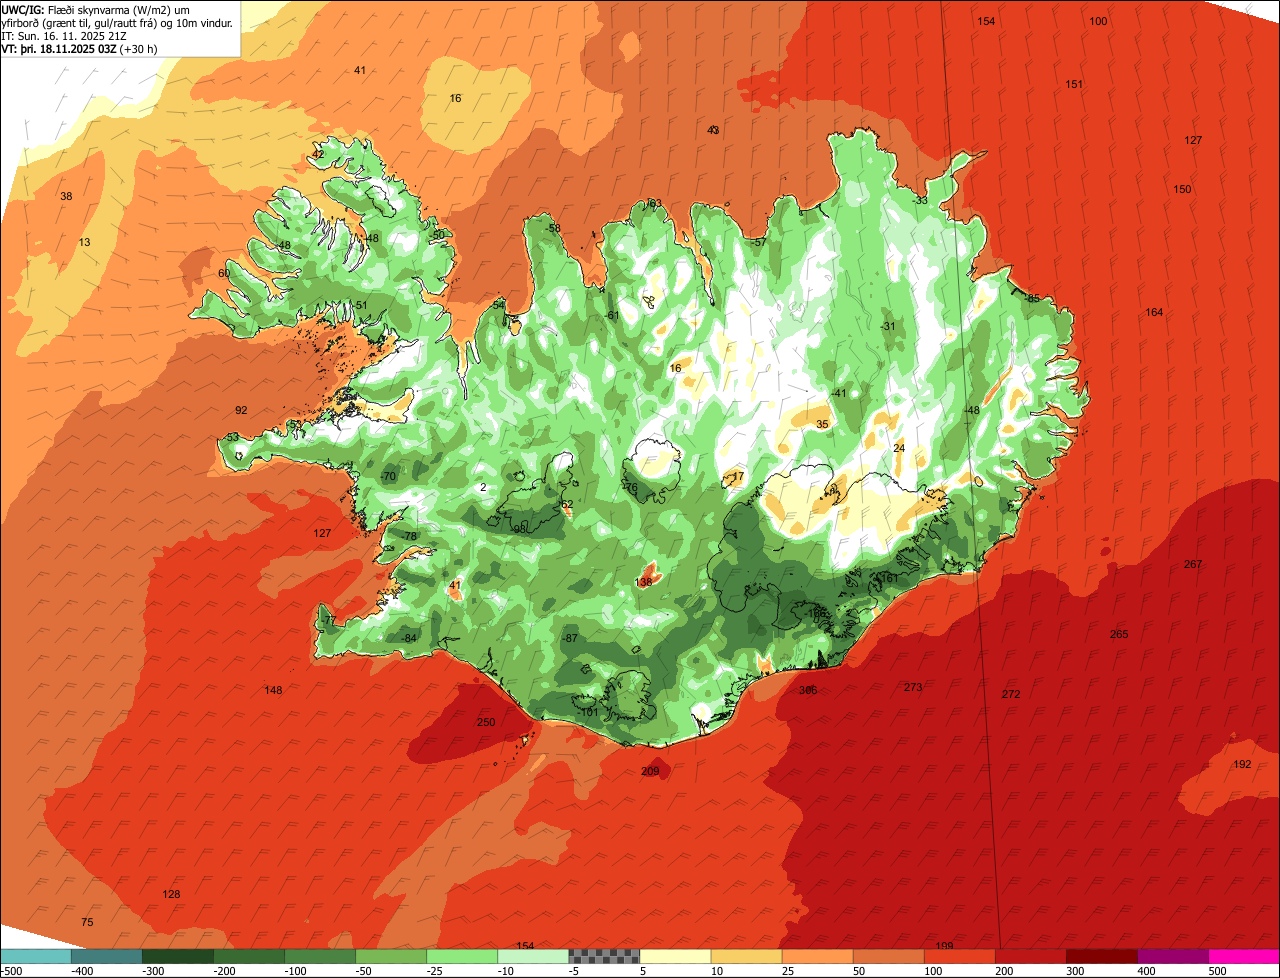Select the 200 to 300 red legend swatch
Screen dimensions: 1280x978
1030,956
